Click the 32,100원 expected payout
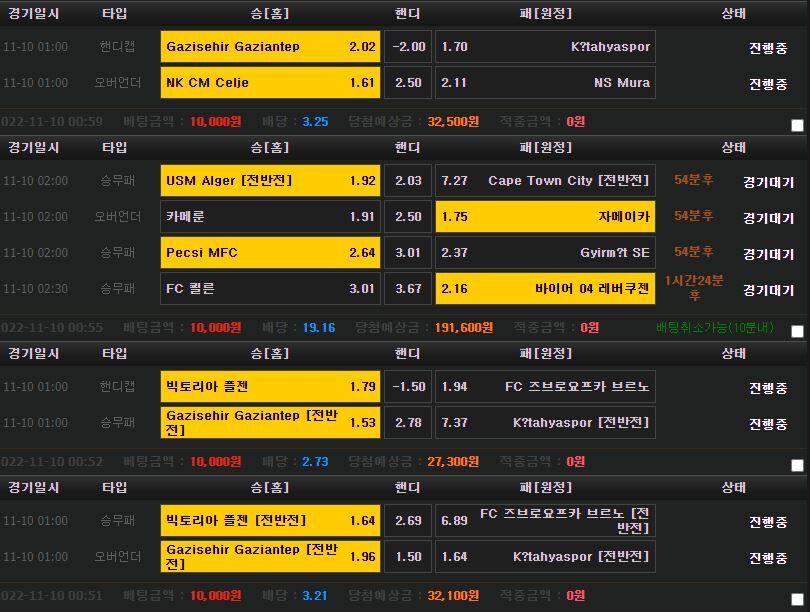This screenshot has height=612, width=810. point(453,596)
